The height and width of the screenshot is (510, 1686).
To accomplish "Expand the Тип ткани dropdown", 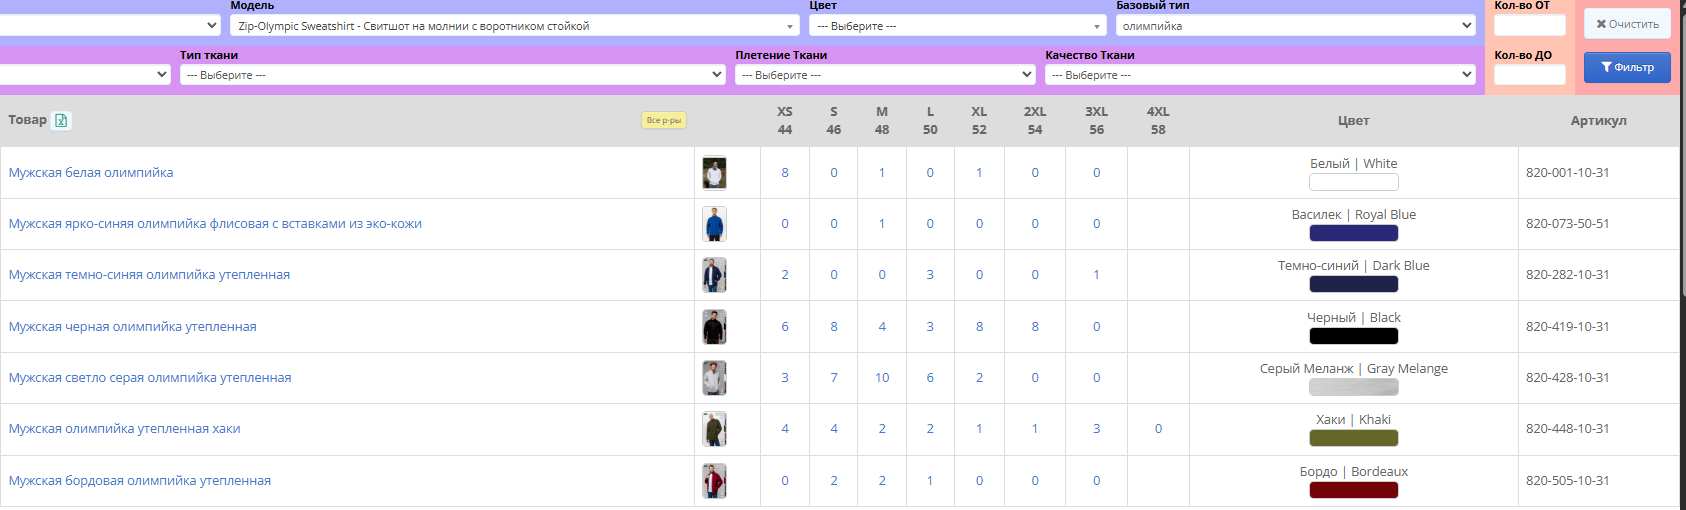I will click(x=452, y=75).
